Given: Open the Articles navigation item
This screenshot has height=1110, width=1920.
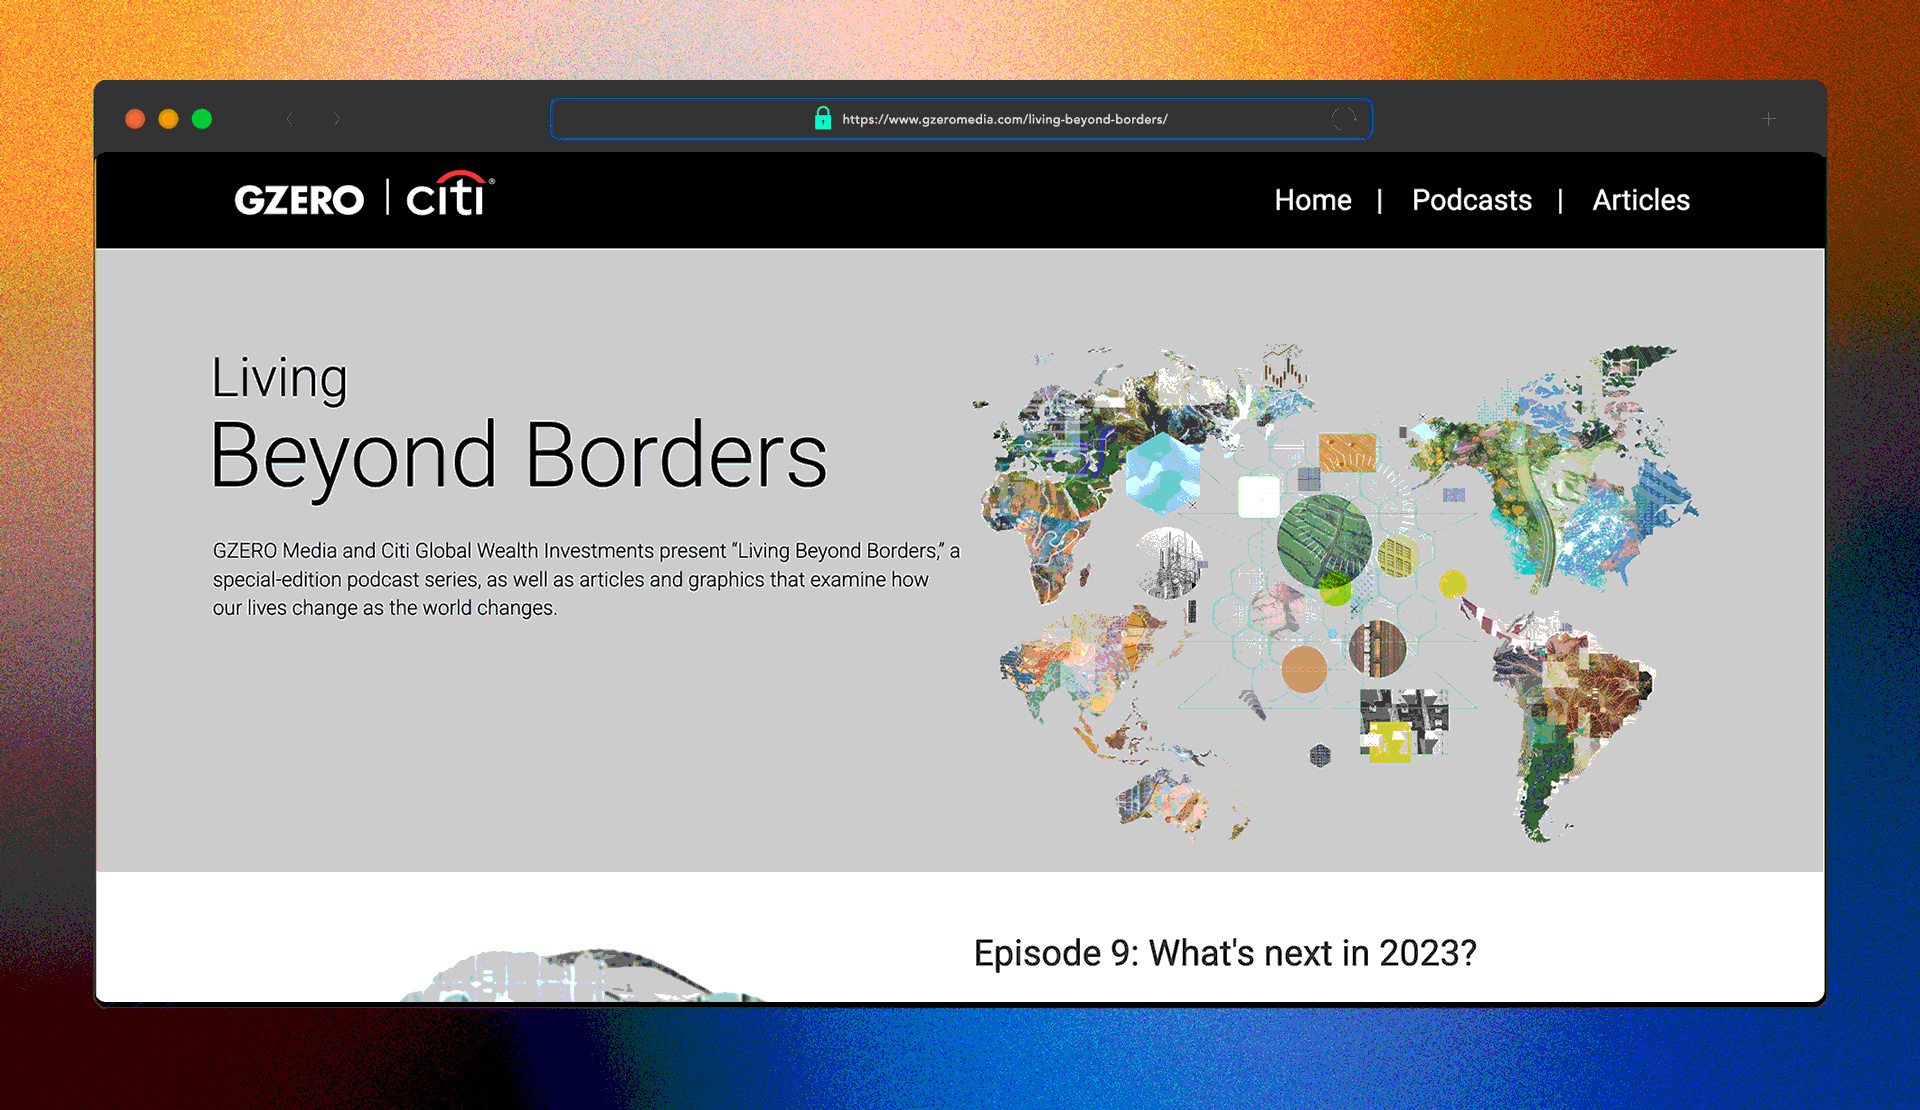Looking at the screenshot, I should 1640,200.
